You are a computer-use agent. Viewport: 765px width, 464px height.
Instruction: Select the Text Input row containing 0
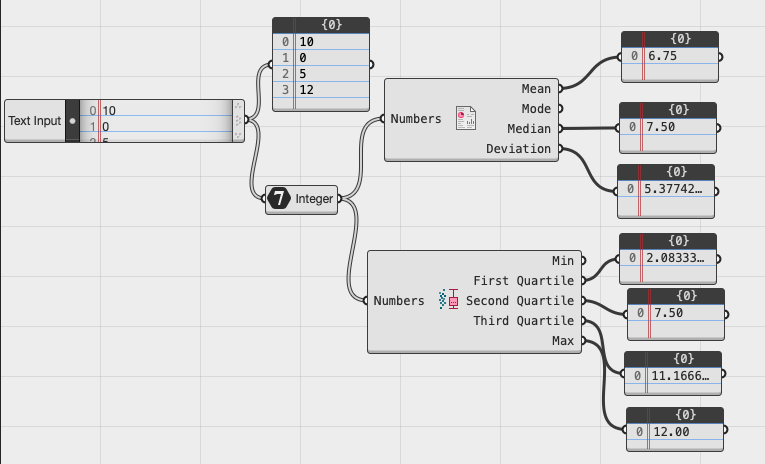[156, 127]
